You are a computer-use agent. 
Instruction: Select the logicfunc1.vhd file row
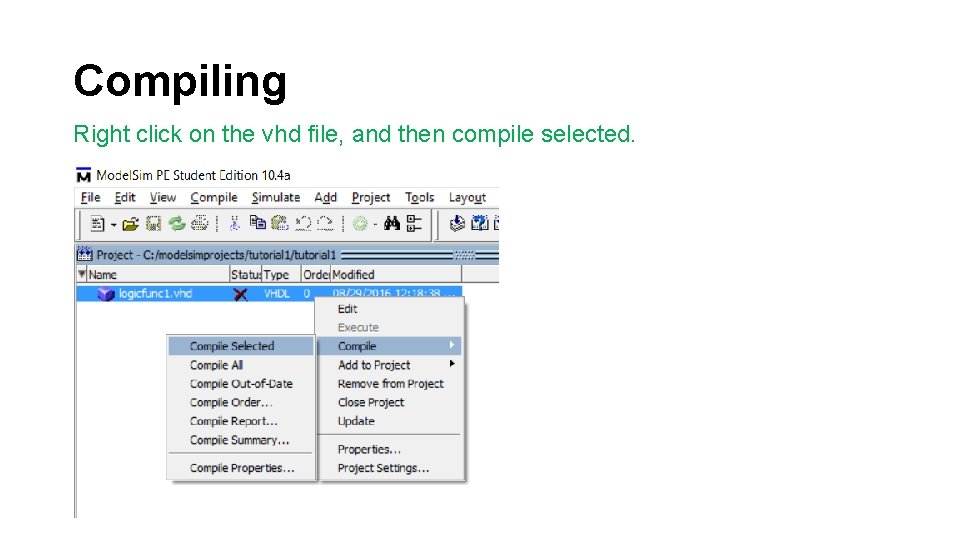269,294
